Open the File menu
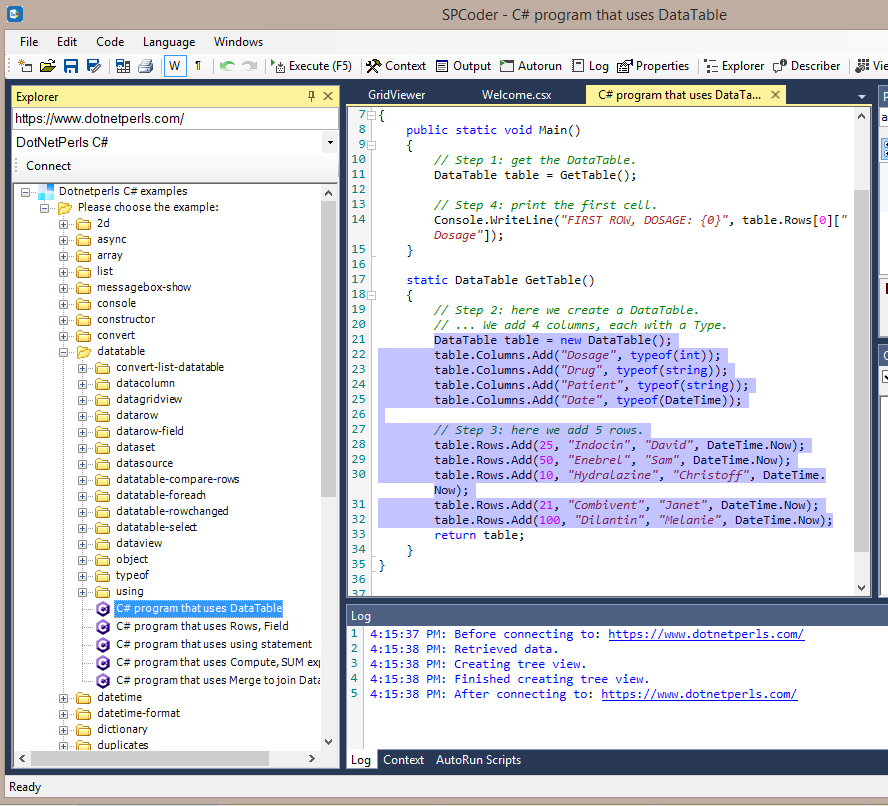 [29, 42]
